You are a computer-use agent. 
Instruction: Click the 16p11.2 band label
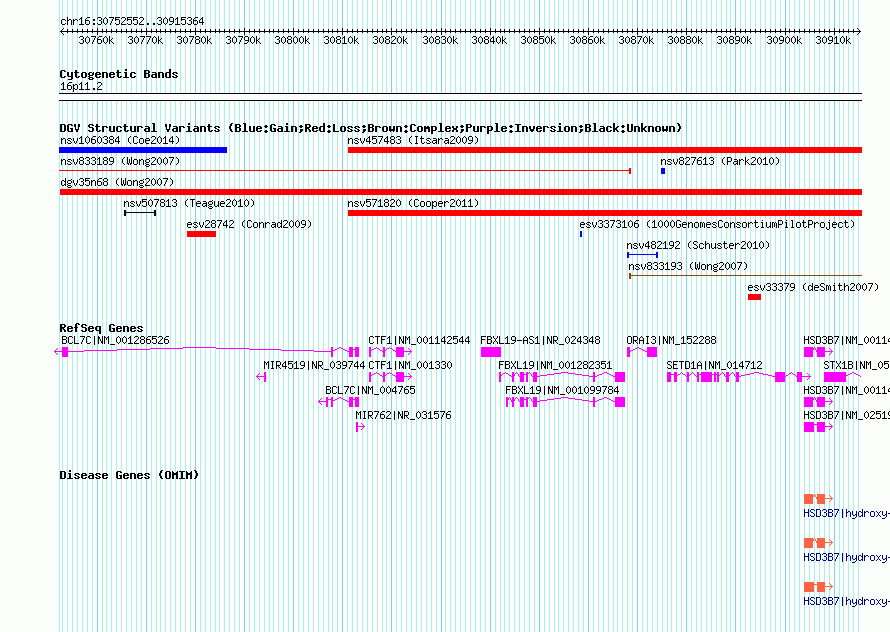coord(81,86)
